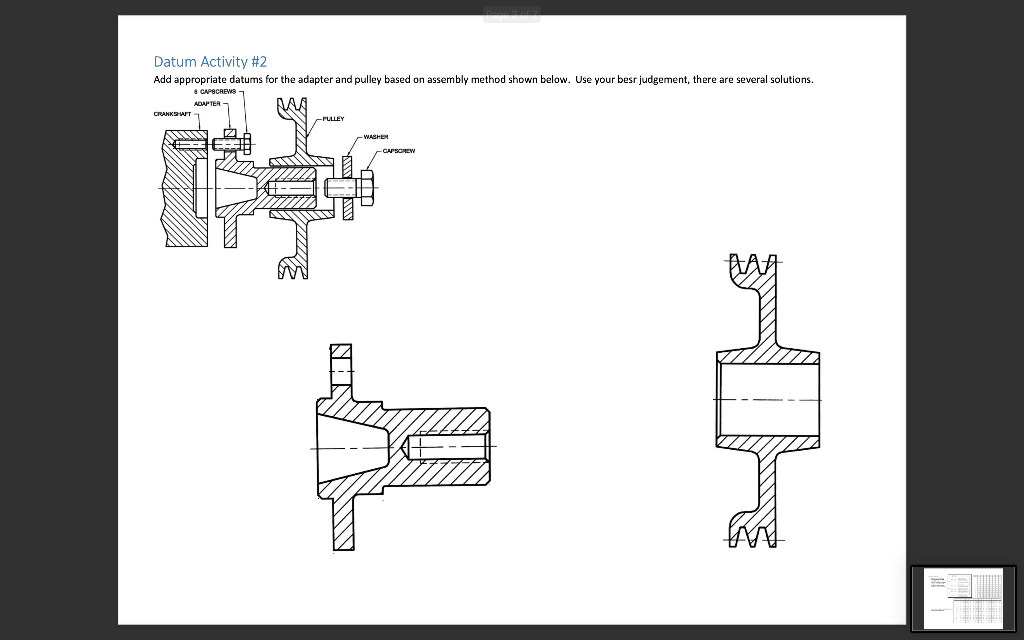Open the miniature page overview thumbnail
The image size is (1024, 640).
pyautogui.click(x=963, y=599)
